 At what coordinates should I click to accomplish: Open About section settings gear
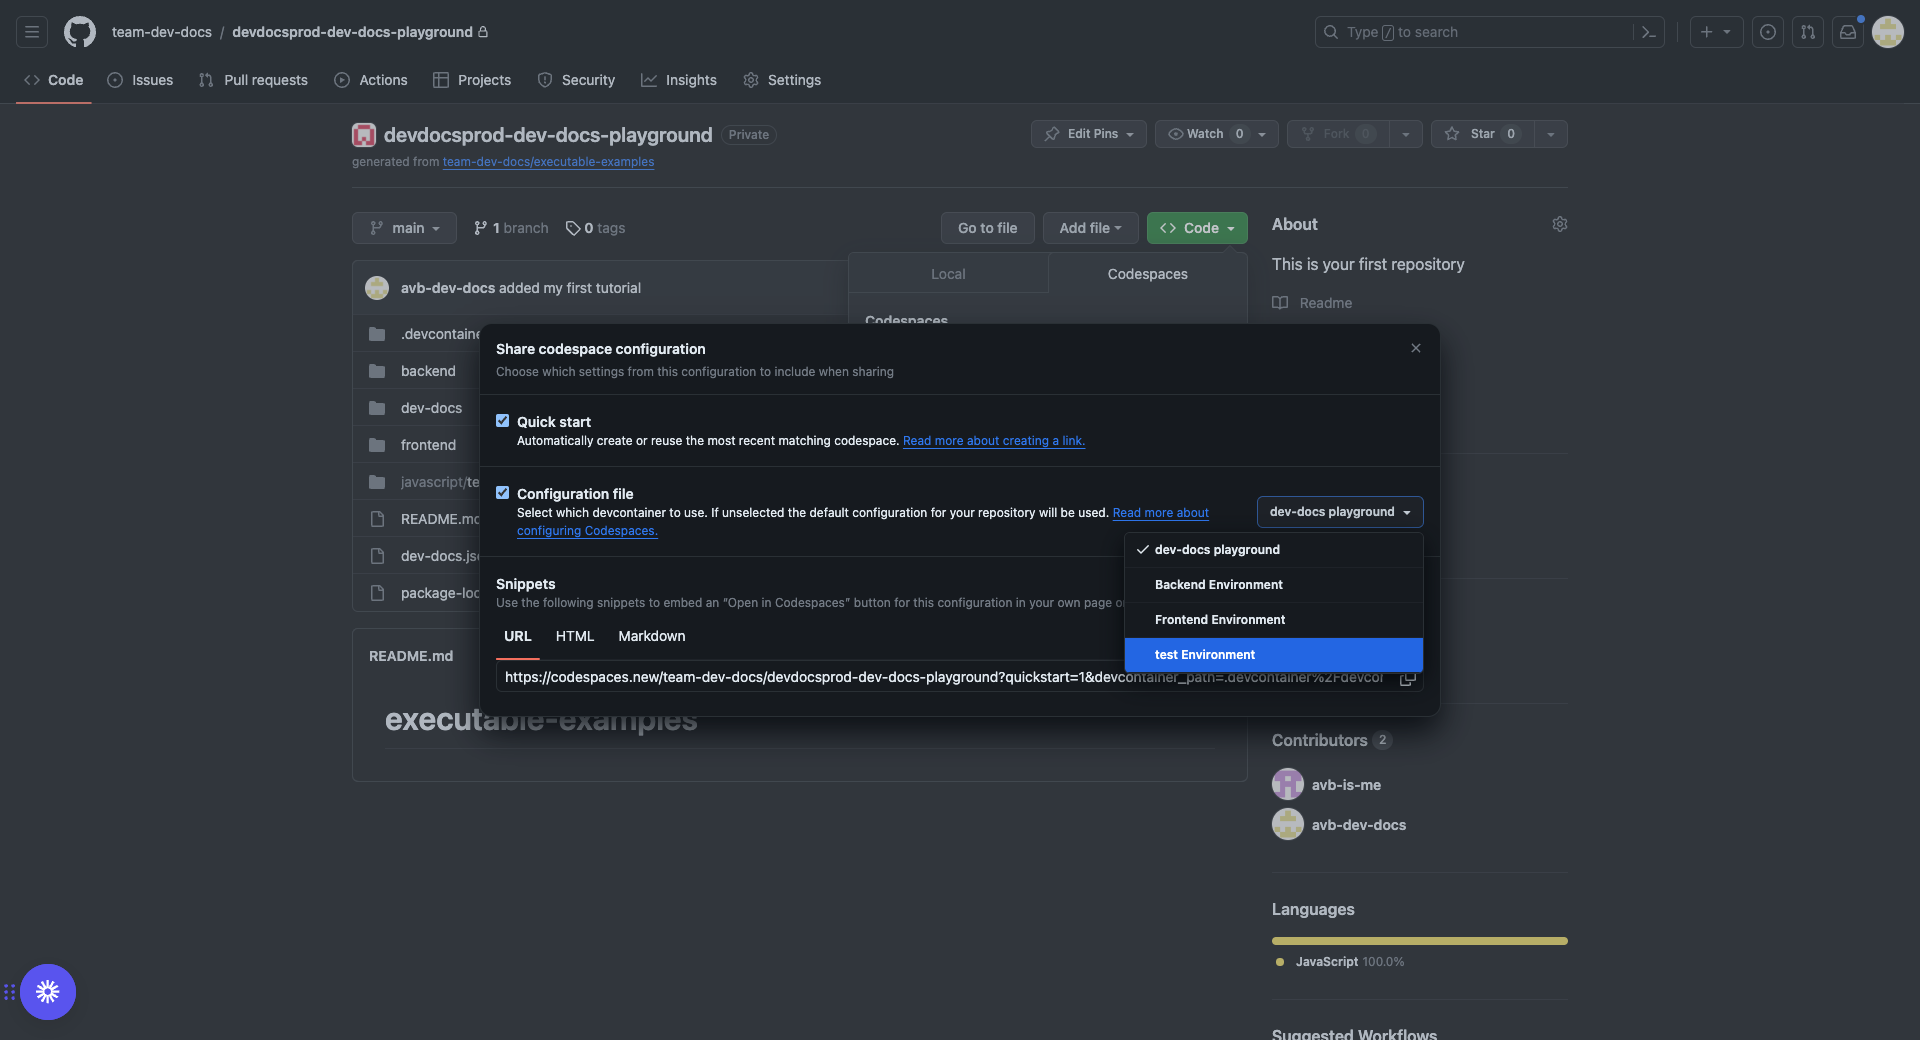pos(1559,224)
